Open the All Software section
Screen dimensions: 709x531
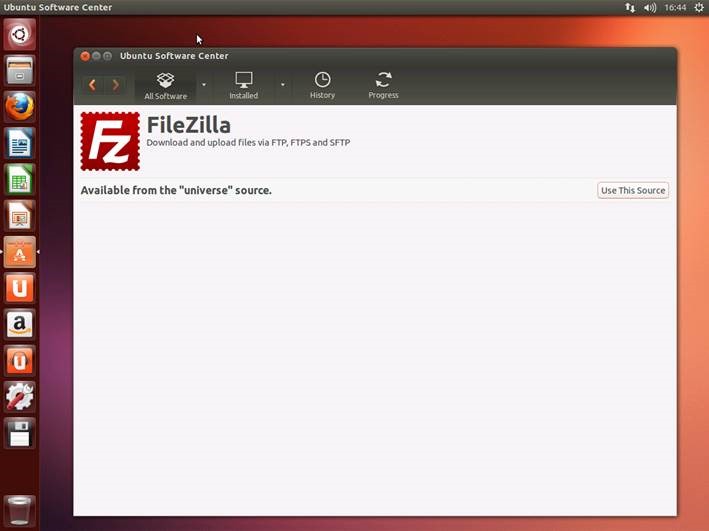pyautogui.click(x=165, y=86)
